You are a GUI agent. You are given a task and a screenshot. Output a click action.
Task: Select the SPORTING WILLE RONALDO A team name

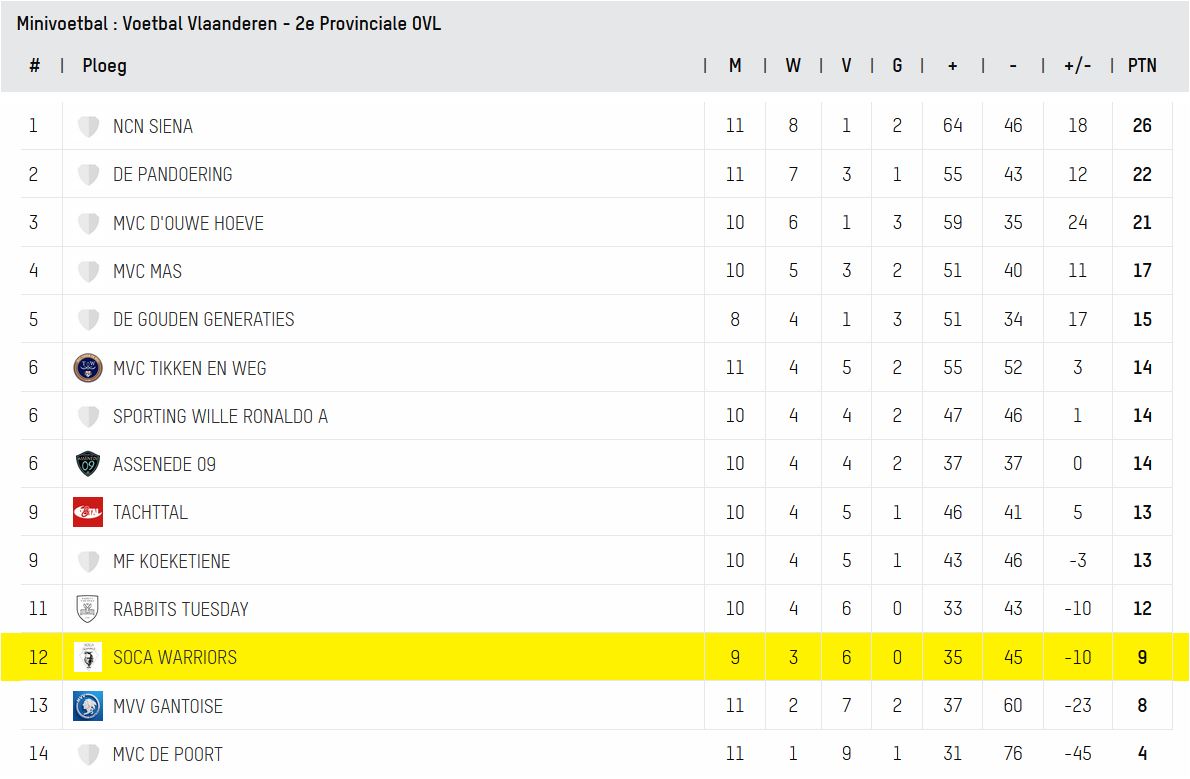point(220,416)
